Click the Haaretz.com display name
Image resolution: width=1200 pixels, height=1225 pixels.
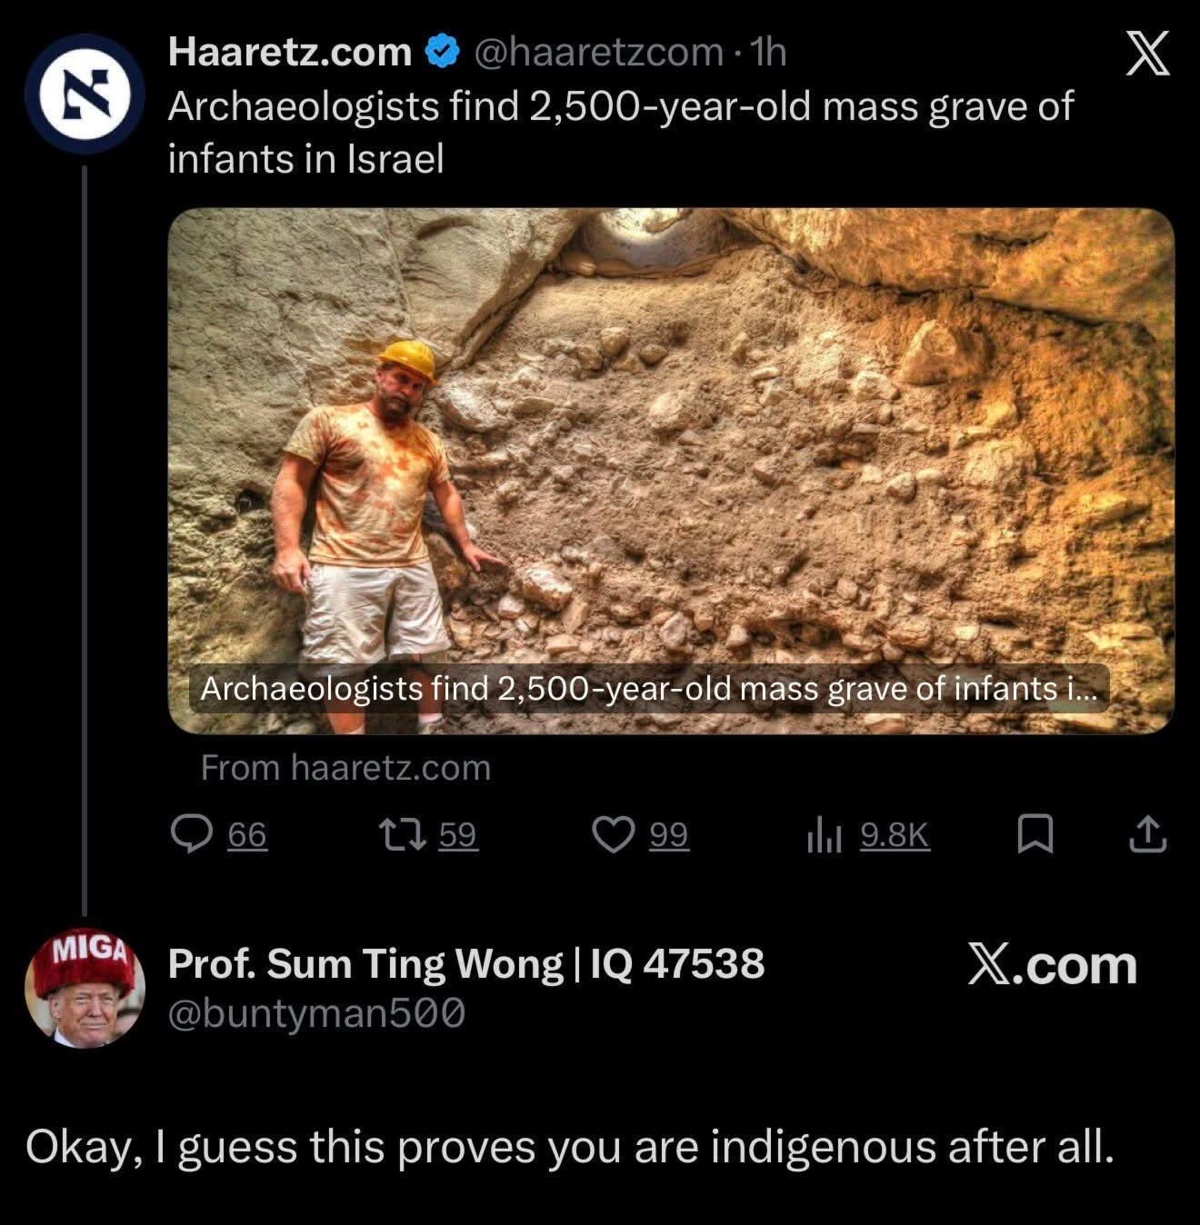(x=290, y=52)
